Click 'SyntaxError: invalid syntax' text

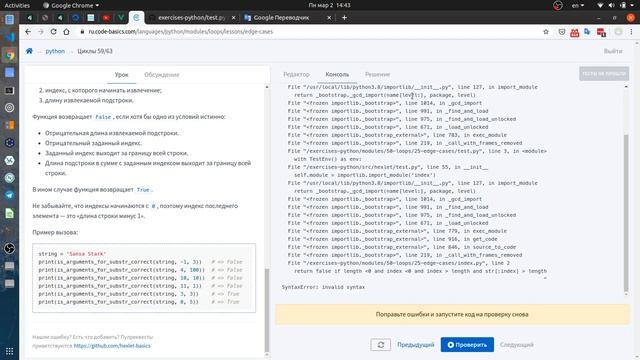tap(323, 287)
